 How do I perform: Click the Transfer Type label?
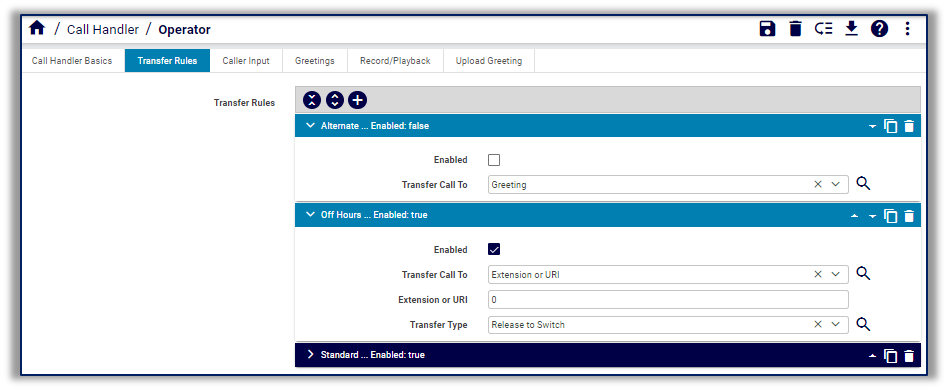[438, 325]
